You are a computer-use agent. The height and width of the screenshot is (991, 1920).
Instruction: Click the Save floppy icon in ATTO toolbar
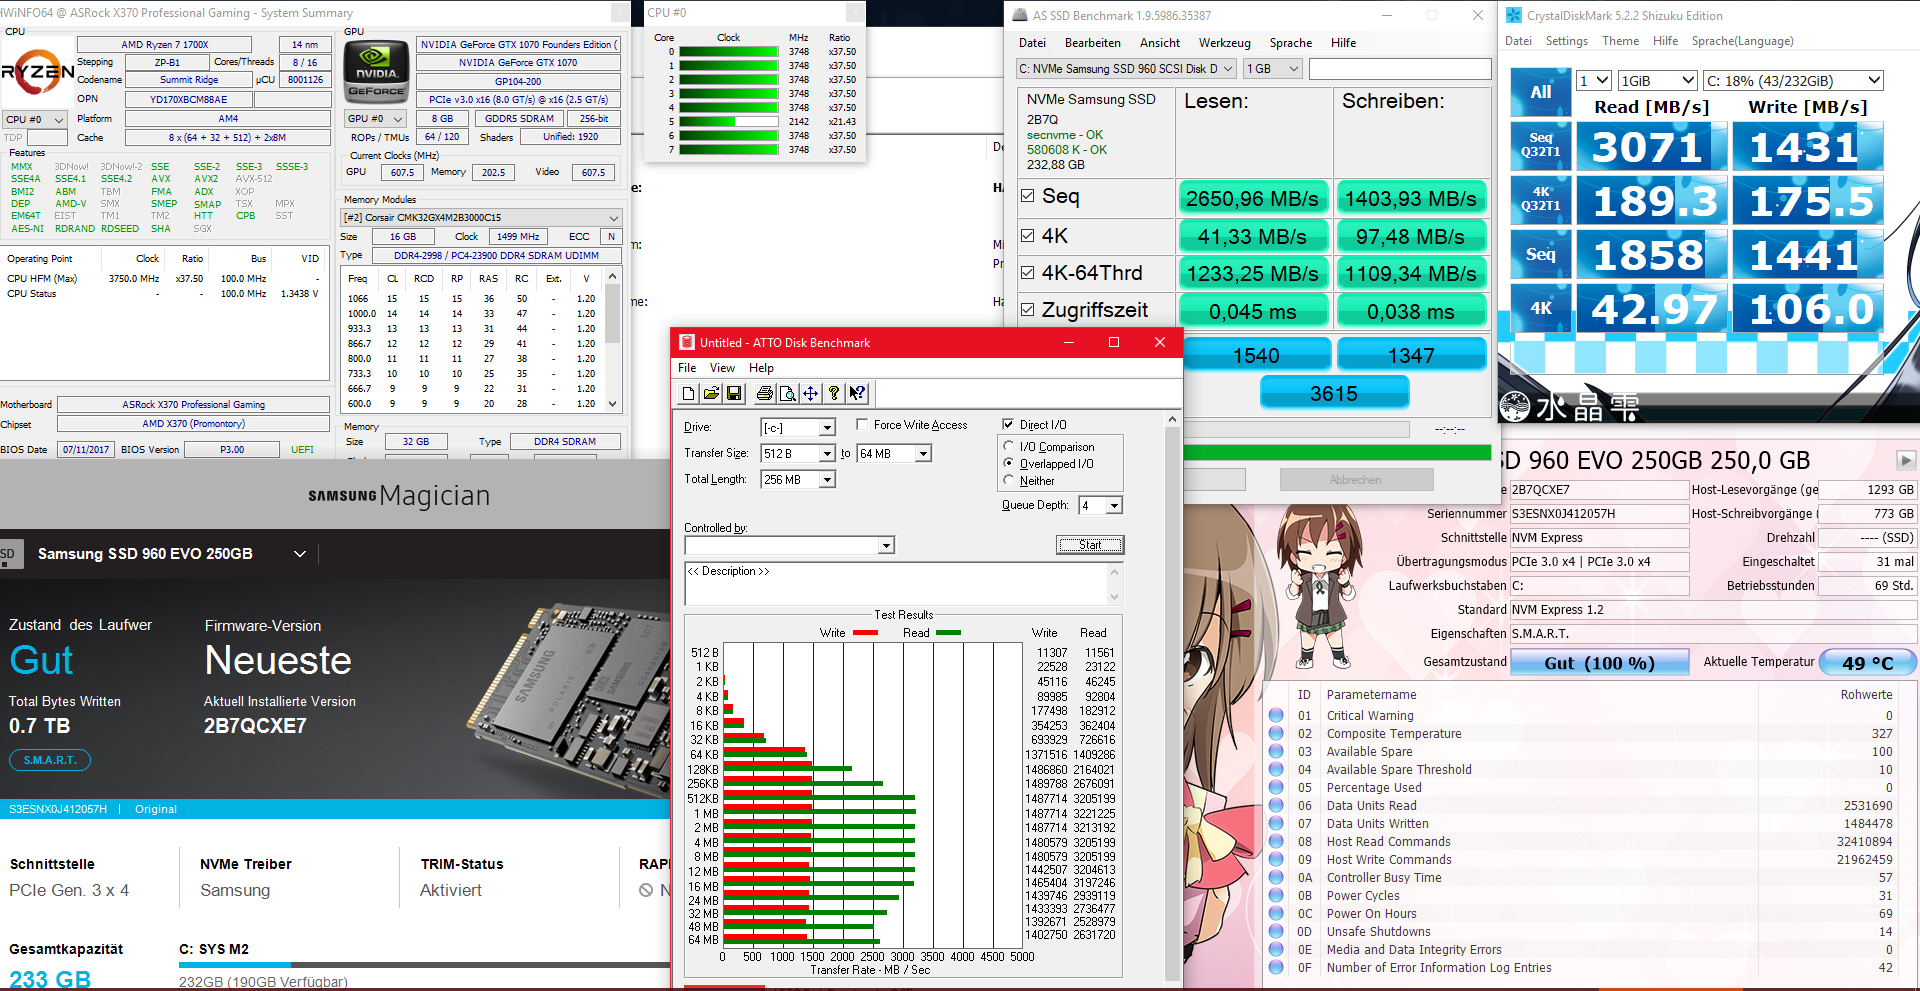(x=734, y=394)
